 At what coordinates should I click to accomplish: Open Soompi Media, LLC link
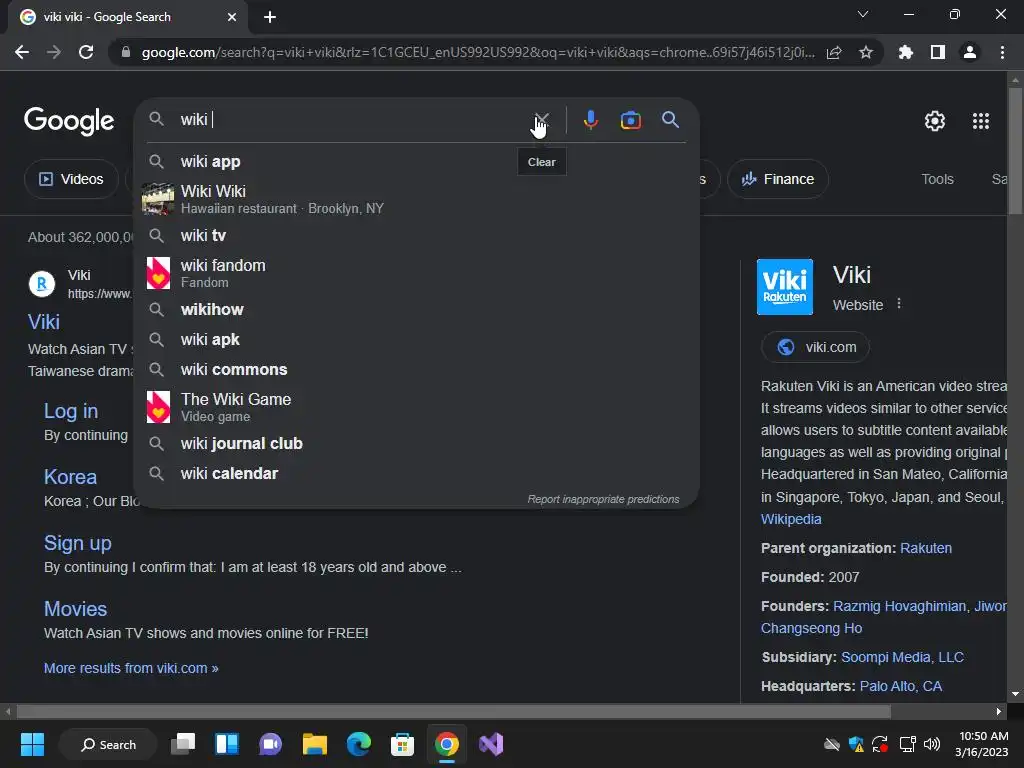click(x=902, y=657)
